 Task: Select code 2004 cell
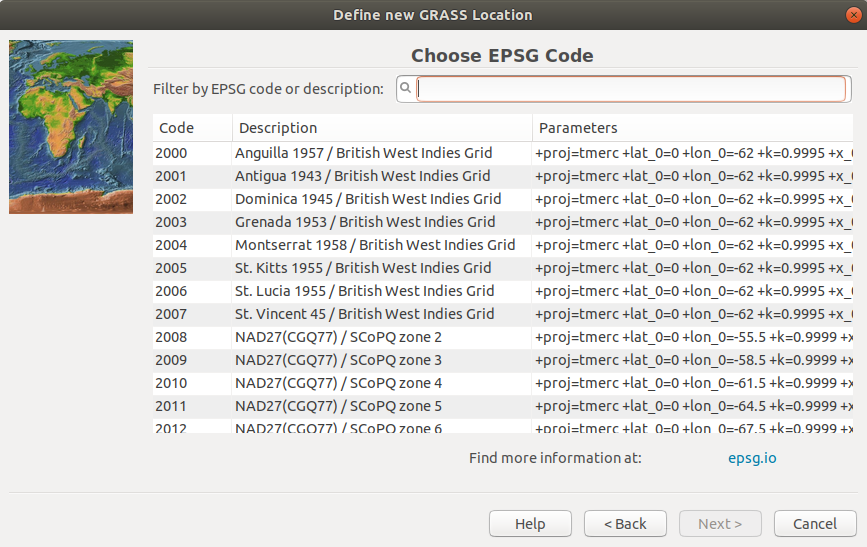[x=192, y=245]
